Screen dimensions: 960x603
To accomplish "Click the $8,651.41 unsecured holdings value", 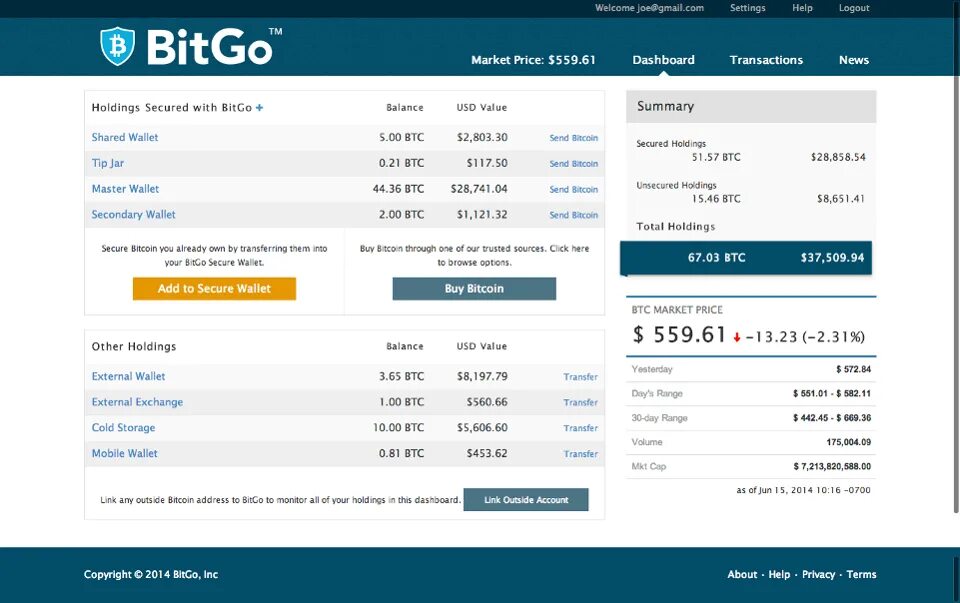I will [x=841, y=198].
